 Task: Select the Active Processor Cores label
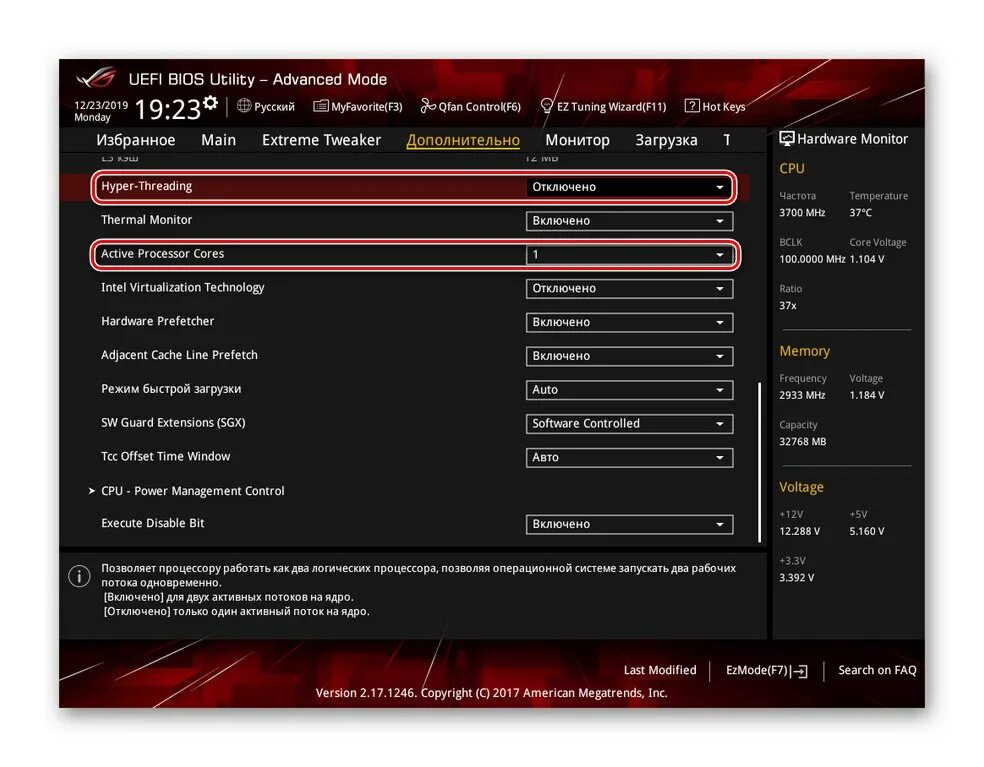(x=163, y=254)
